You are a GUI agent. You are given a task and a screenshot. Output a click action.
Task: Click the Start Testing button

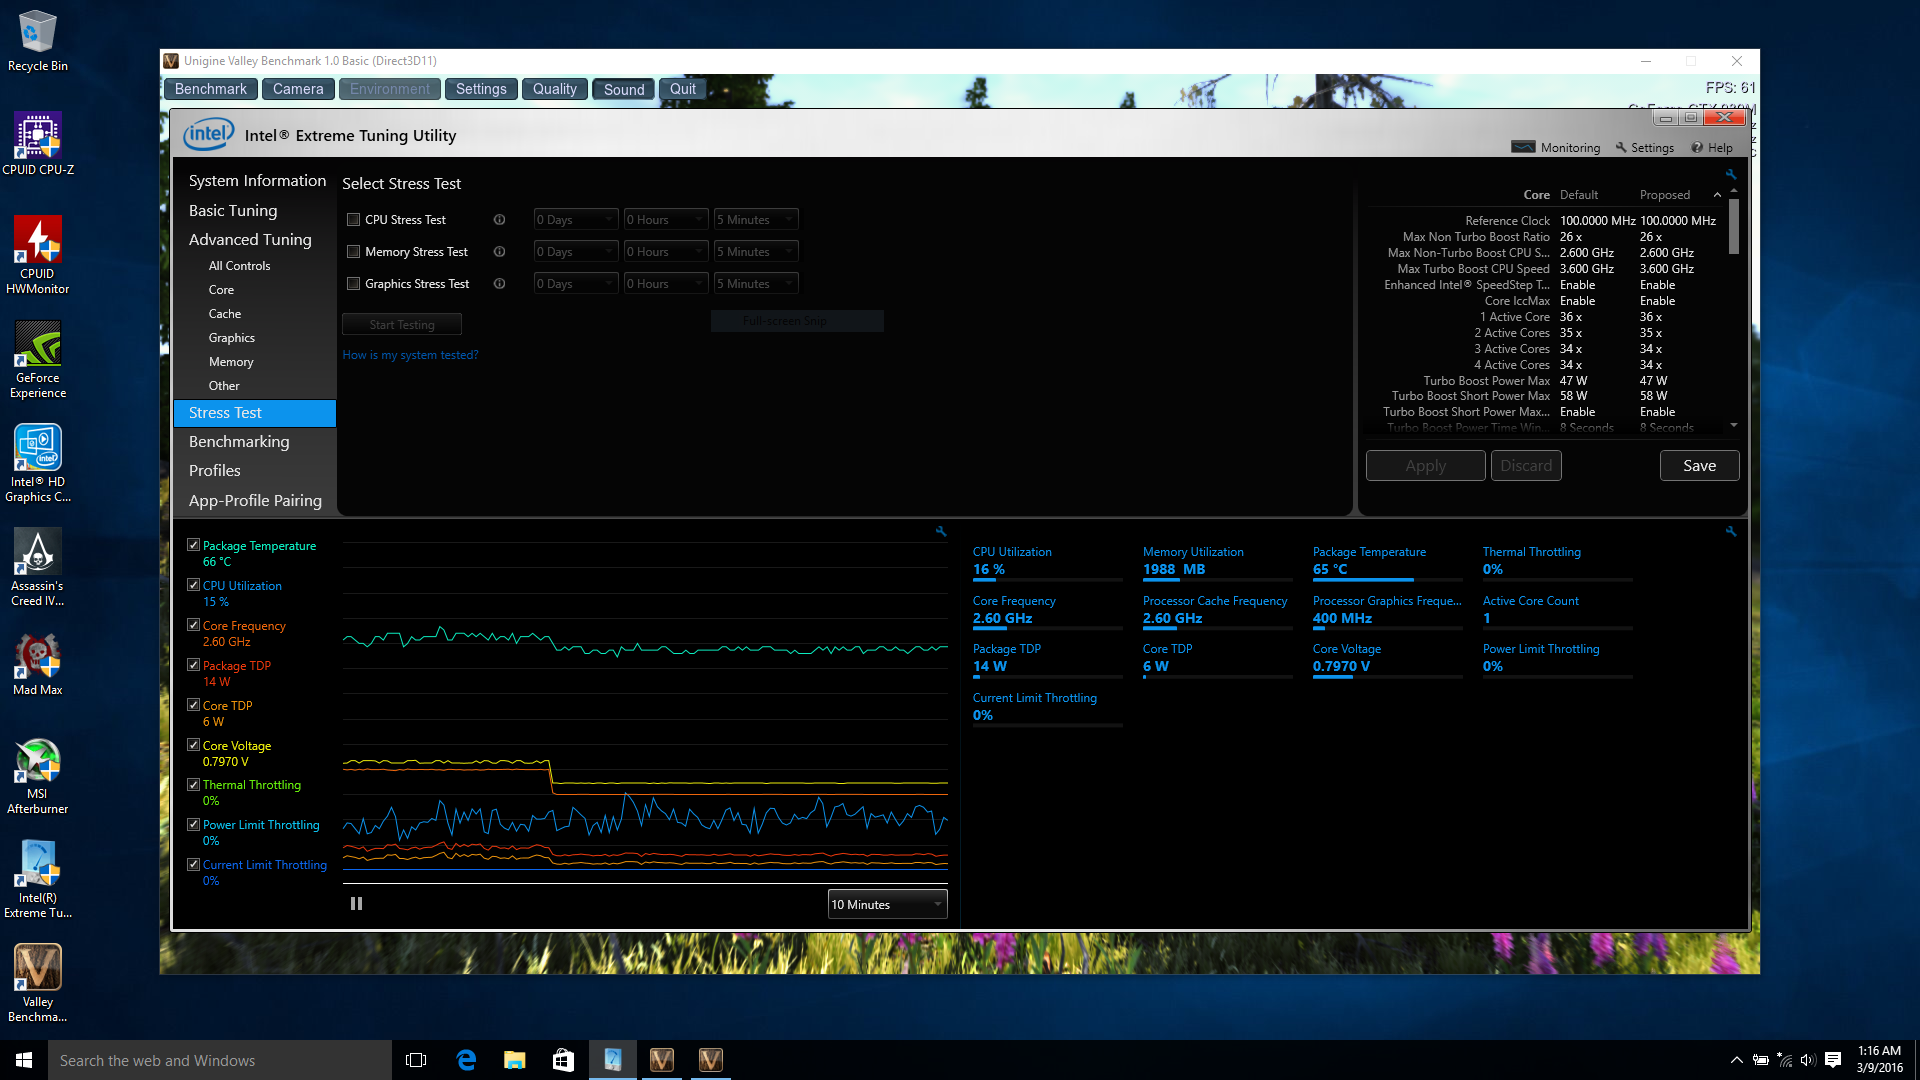pos(402,325)
